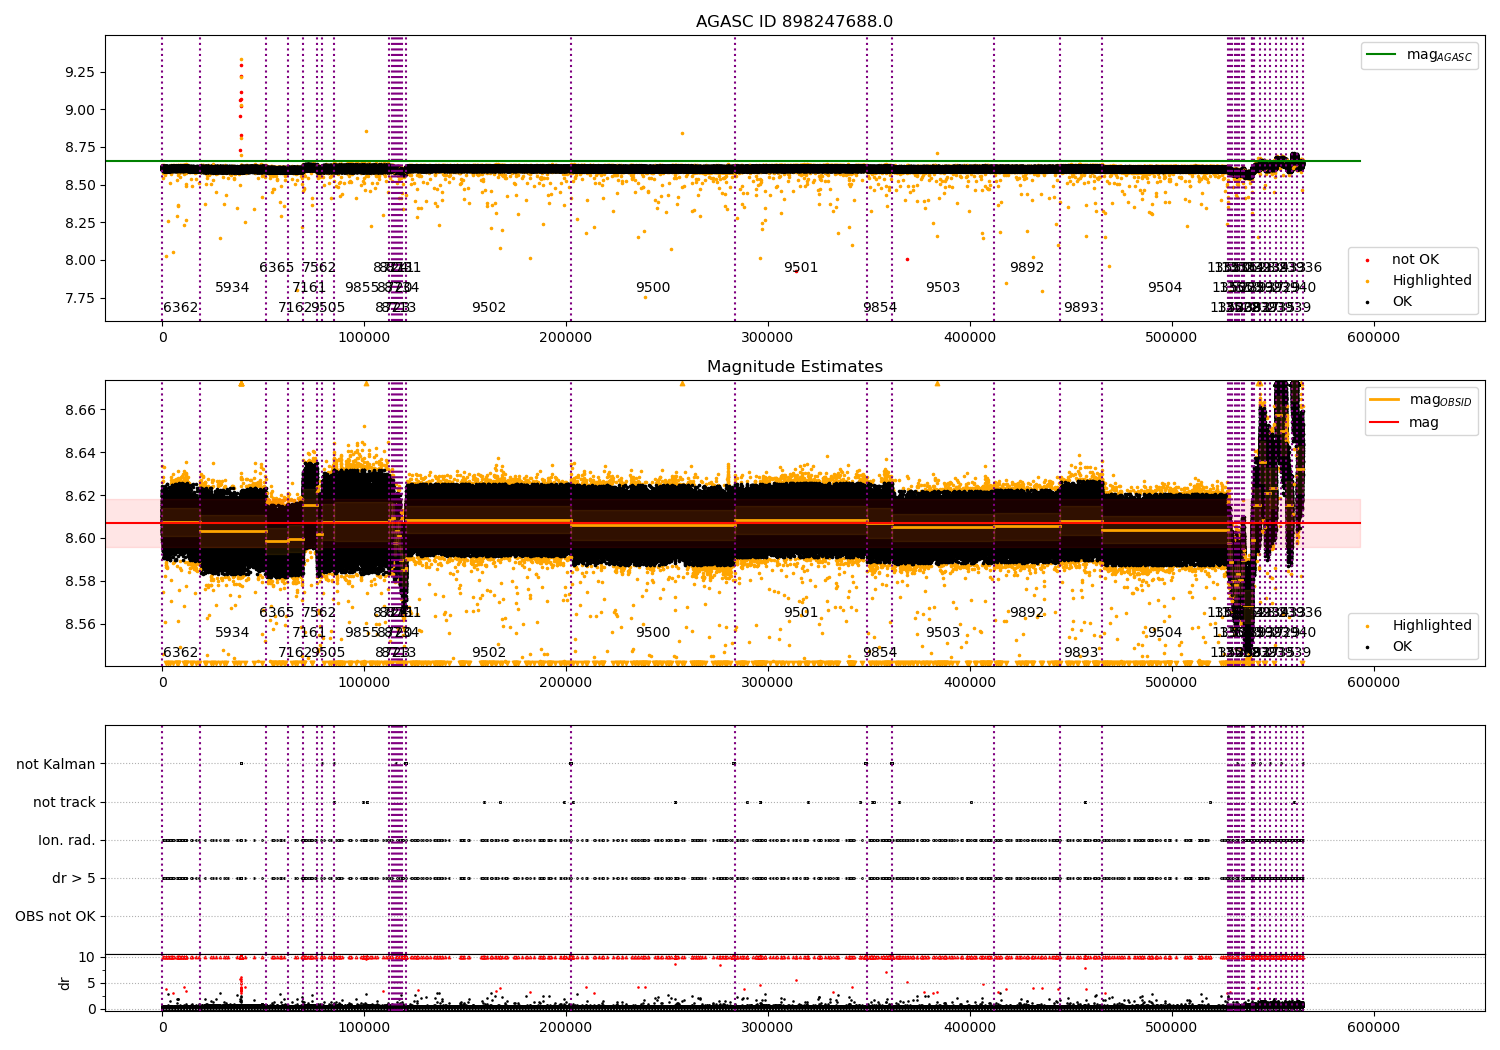Select the 'OBS not OK' row label

tap(55, 916)
